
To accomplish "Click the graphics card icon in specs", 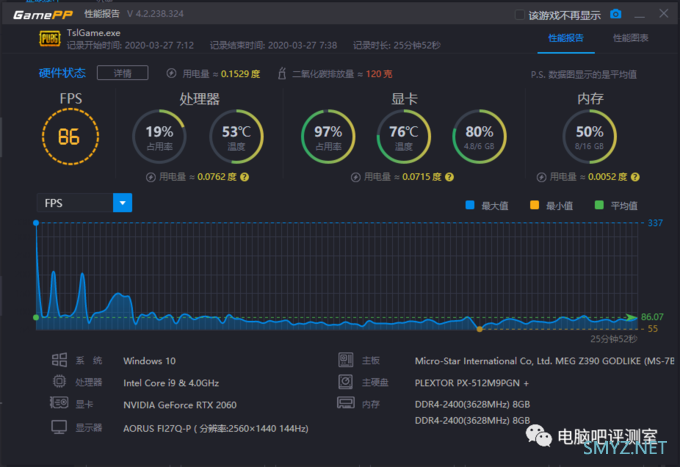I will click(x=59, y=403).
